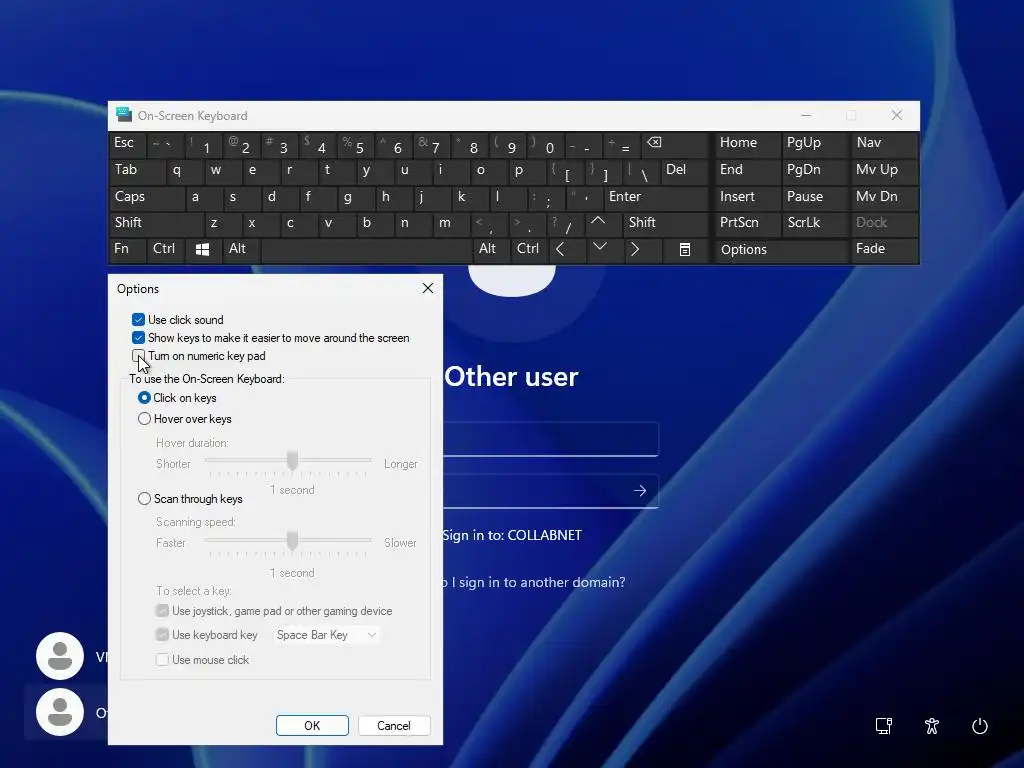Click the Del key
The image size is (1024, 768).
(x=684, y=170)
